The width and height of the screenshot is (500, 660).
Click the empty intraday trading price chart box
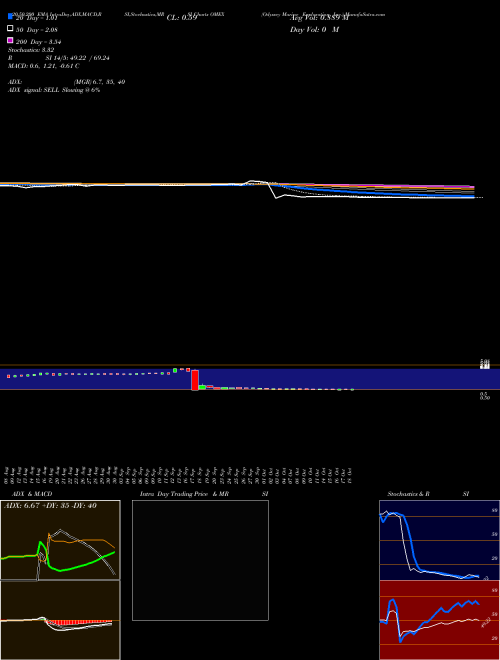pos(200,560)
